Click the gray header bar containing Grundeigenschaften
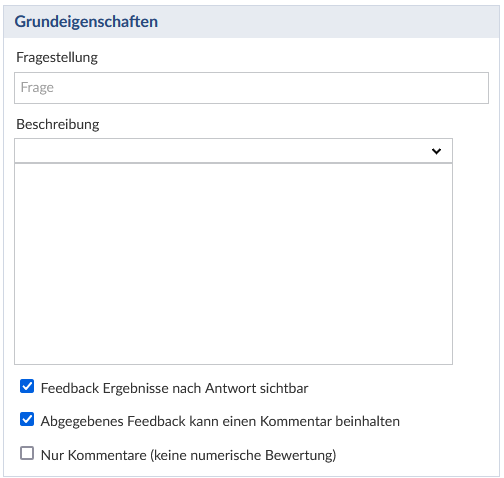This screenshot has width=504, height=478. click(251, 22)
